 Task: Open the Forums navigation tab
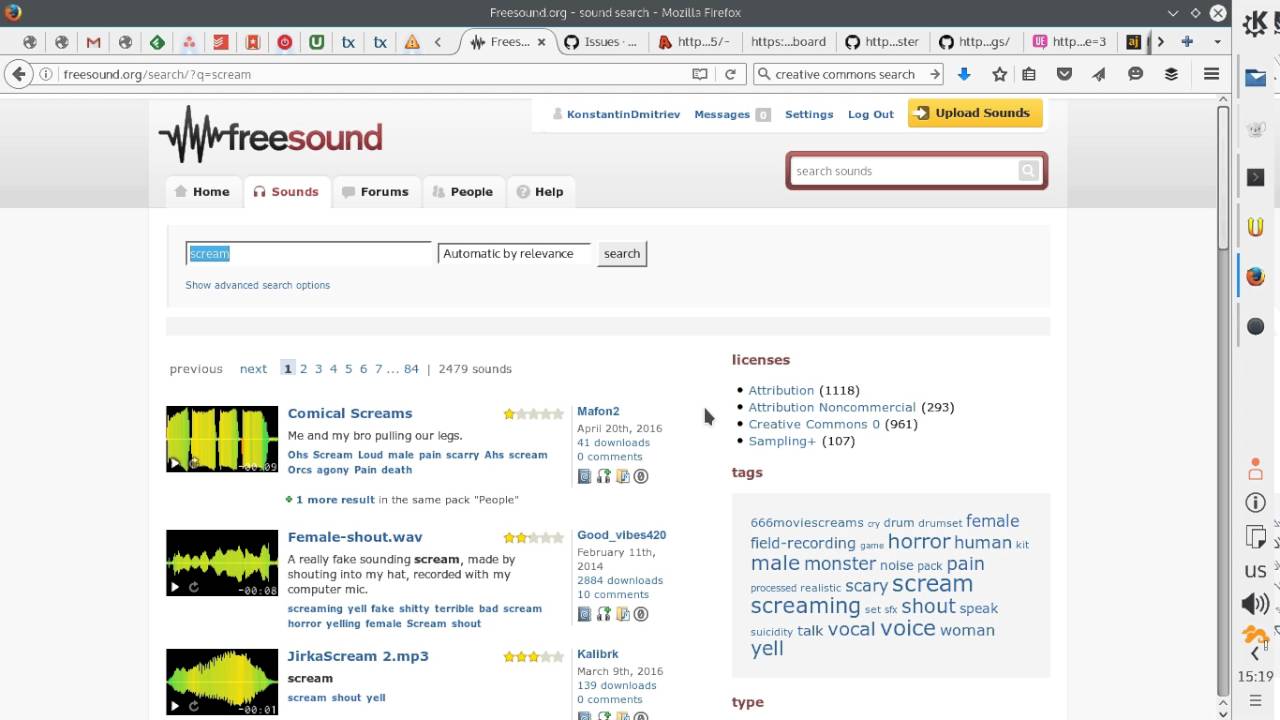[x=375, y=192]
